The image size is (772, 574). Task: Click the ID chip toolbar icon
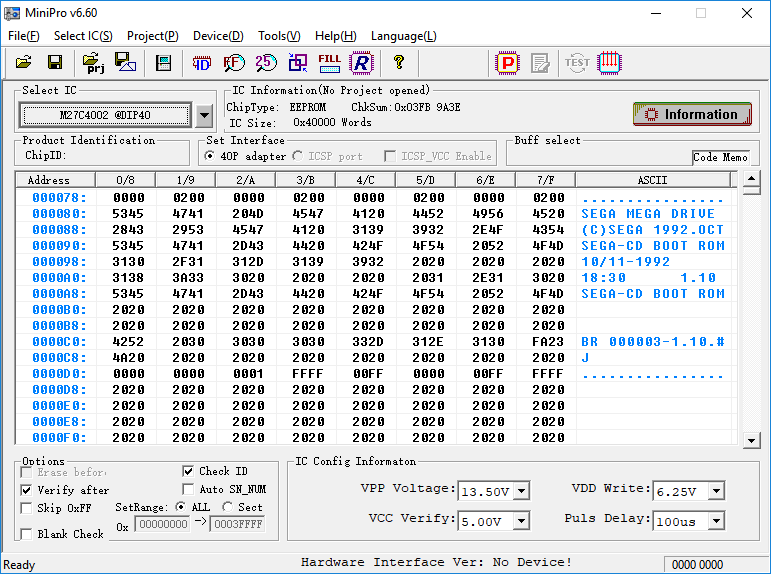(x=202, y=63)
